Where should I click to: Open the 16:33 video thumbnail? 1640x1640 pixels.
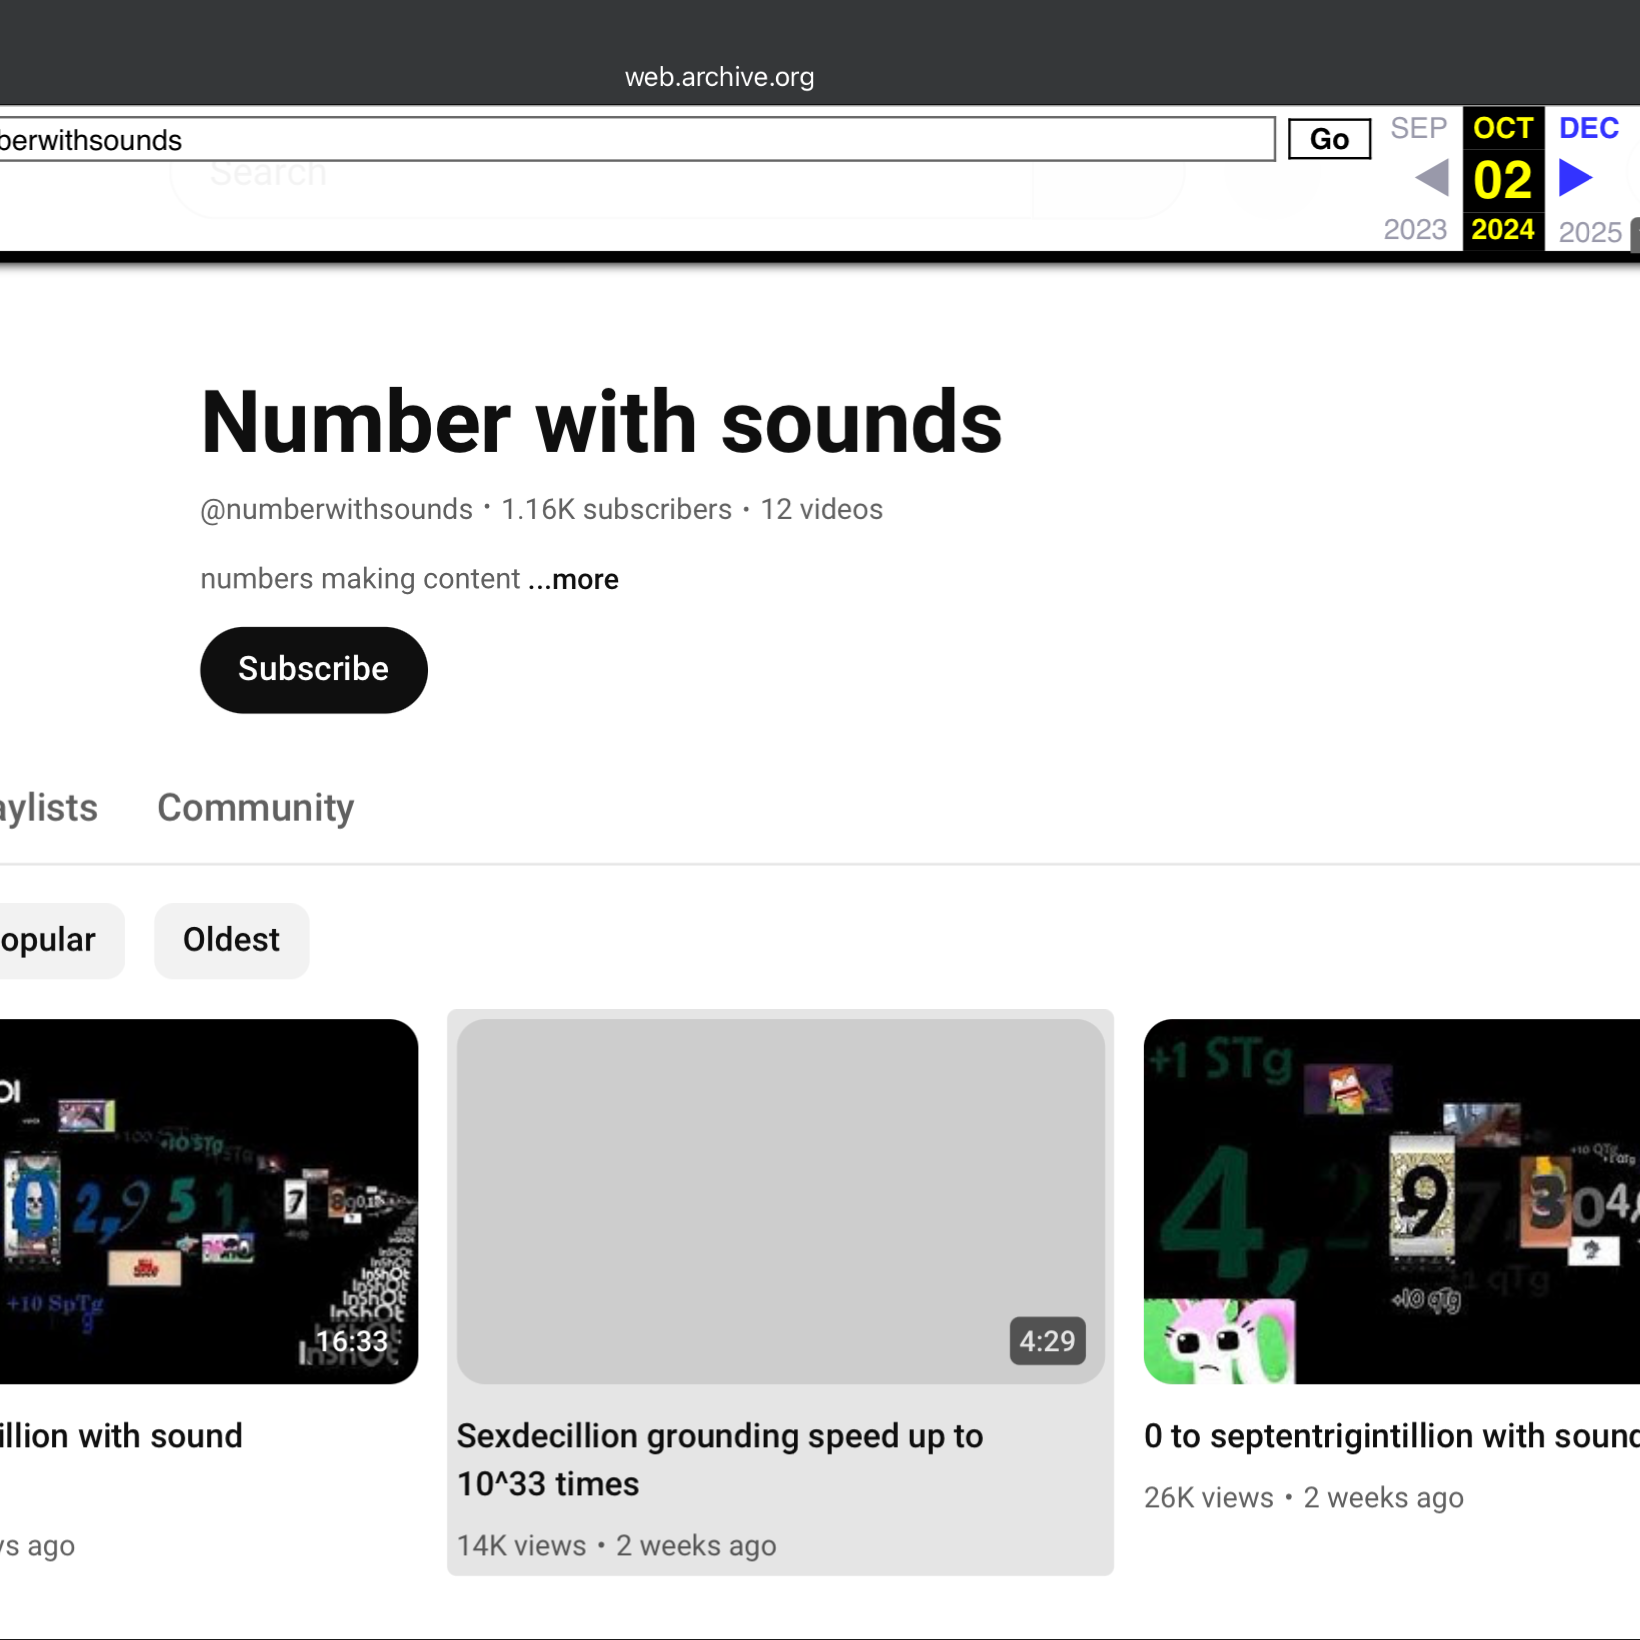[208, 1201]
